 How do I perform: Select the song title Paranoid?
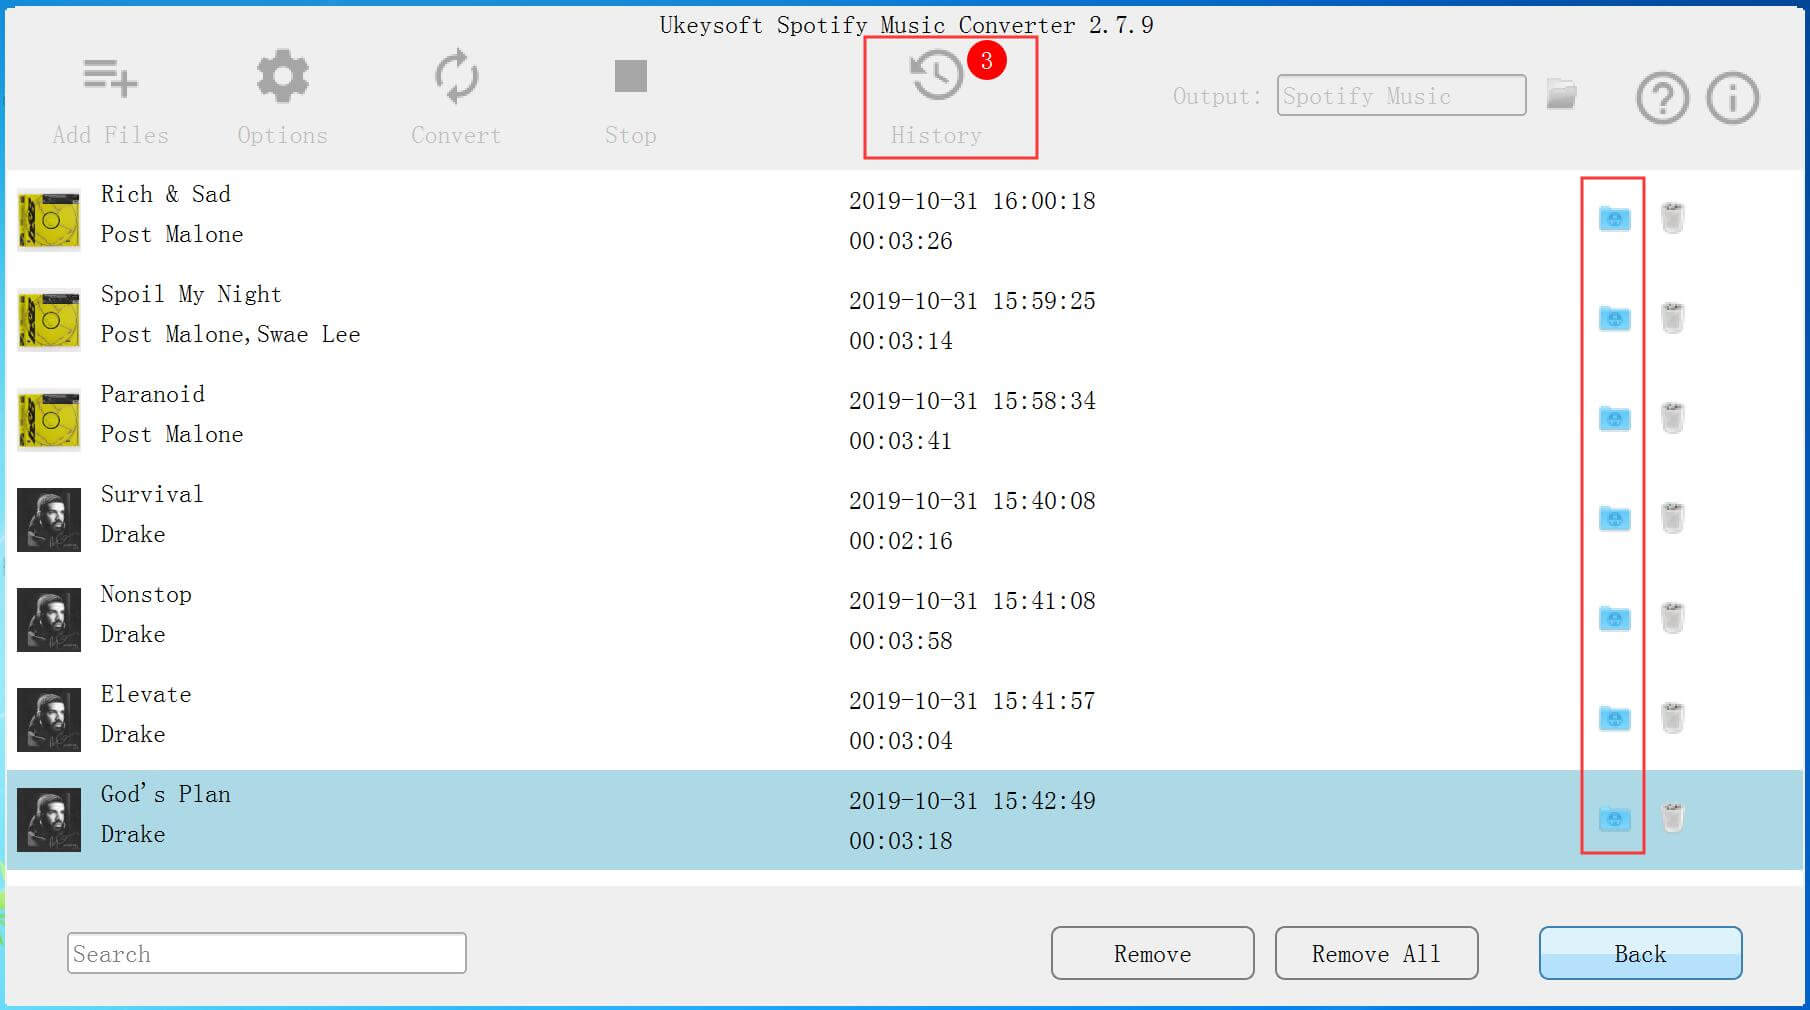(x=153, y=394)
